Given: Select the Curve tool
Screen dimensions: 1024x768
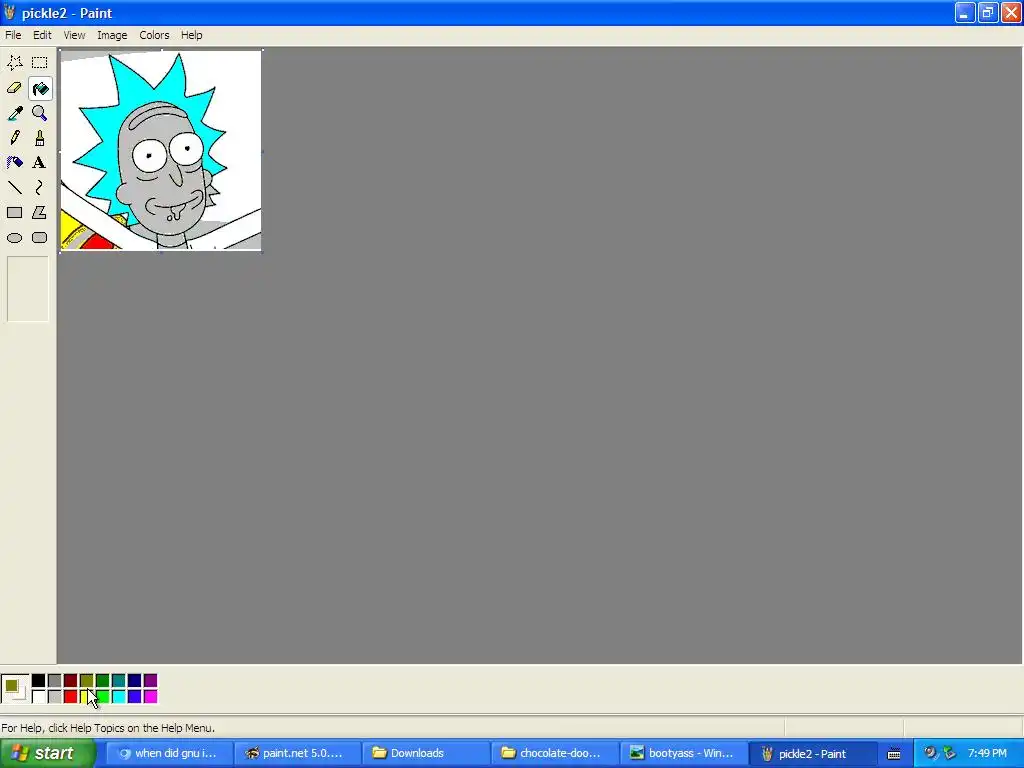Looking at the screenshot, I should tap(39, 188).
